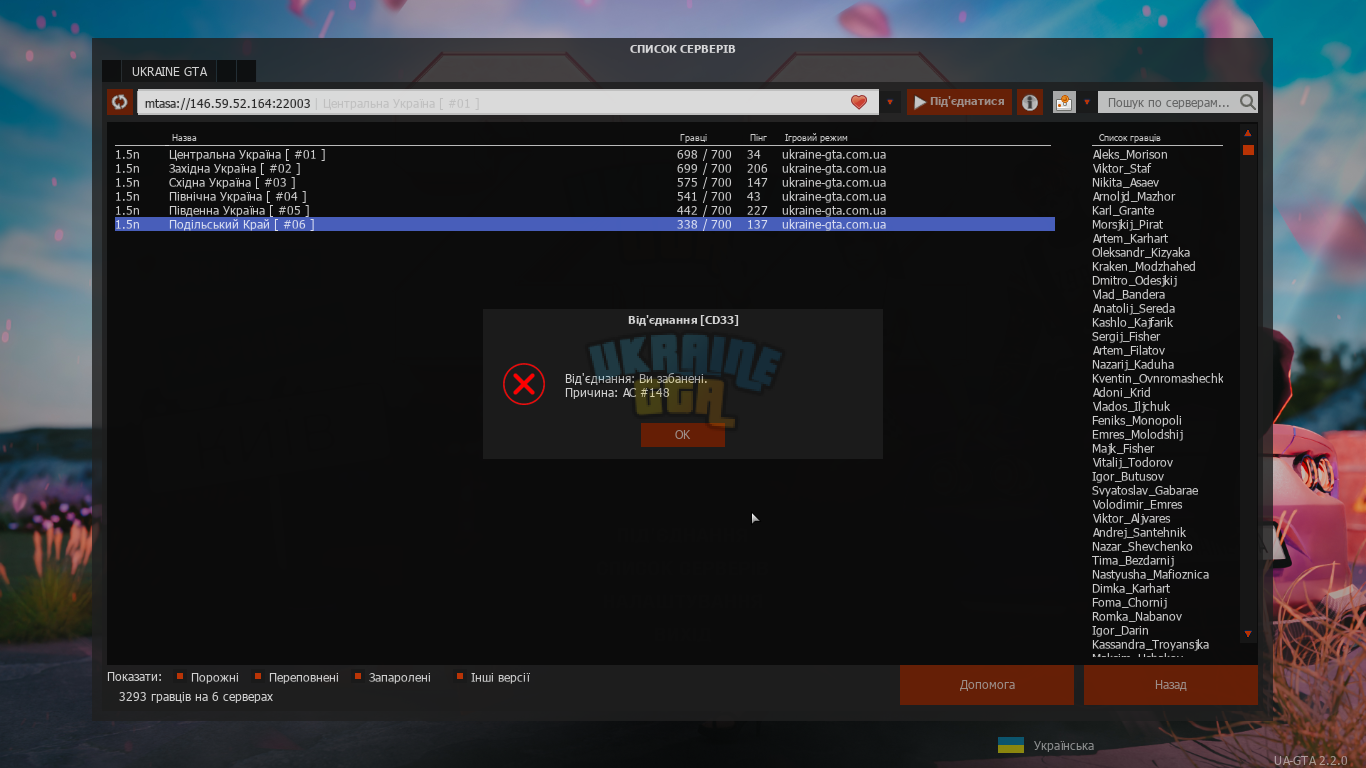The width and height of the screenshot is (1366, 768).
Task: Click the 338 / 700 player count cell
Action: [704, 224]
